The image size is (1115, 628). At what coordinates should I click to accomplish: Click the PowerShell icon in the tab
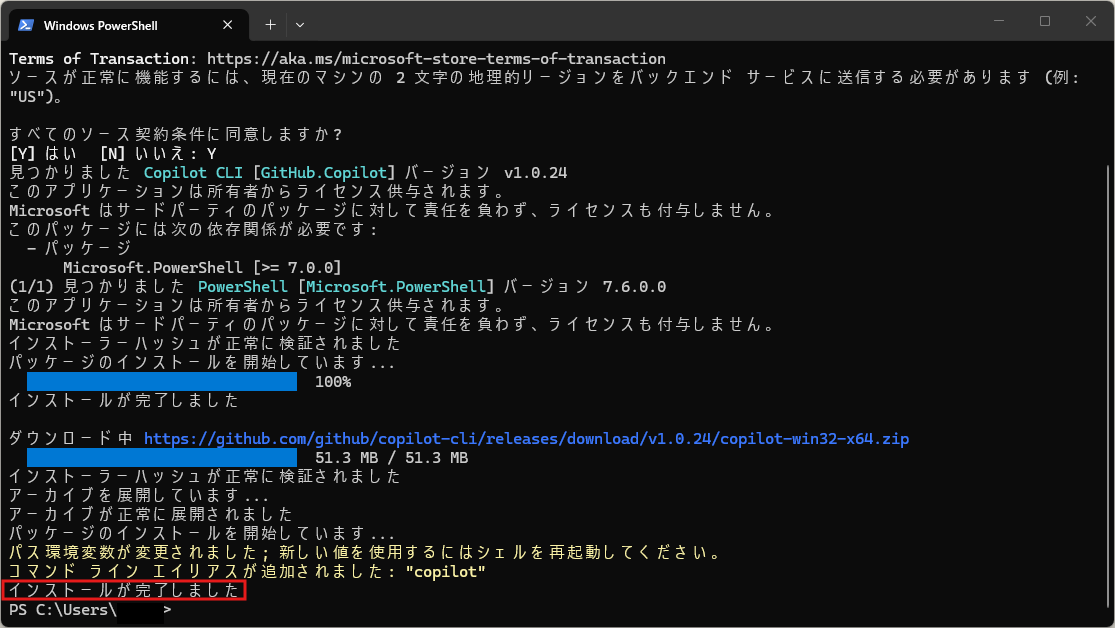[x=26, y=24]
